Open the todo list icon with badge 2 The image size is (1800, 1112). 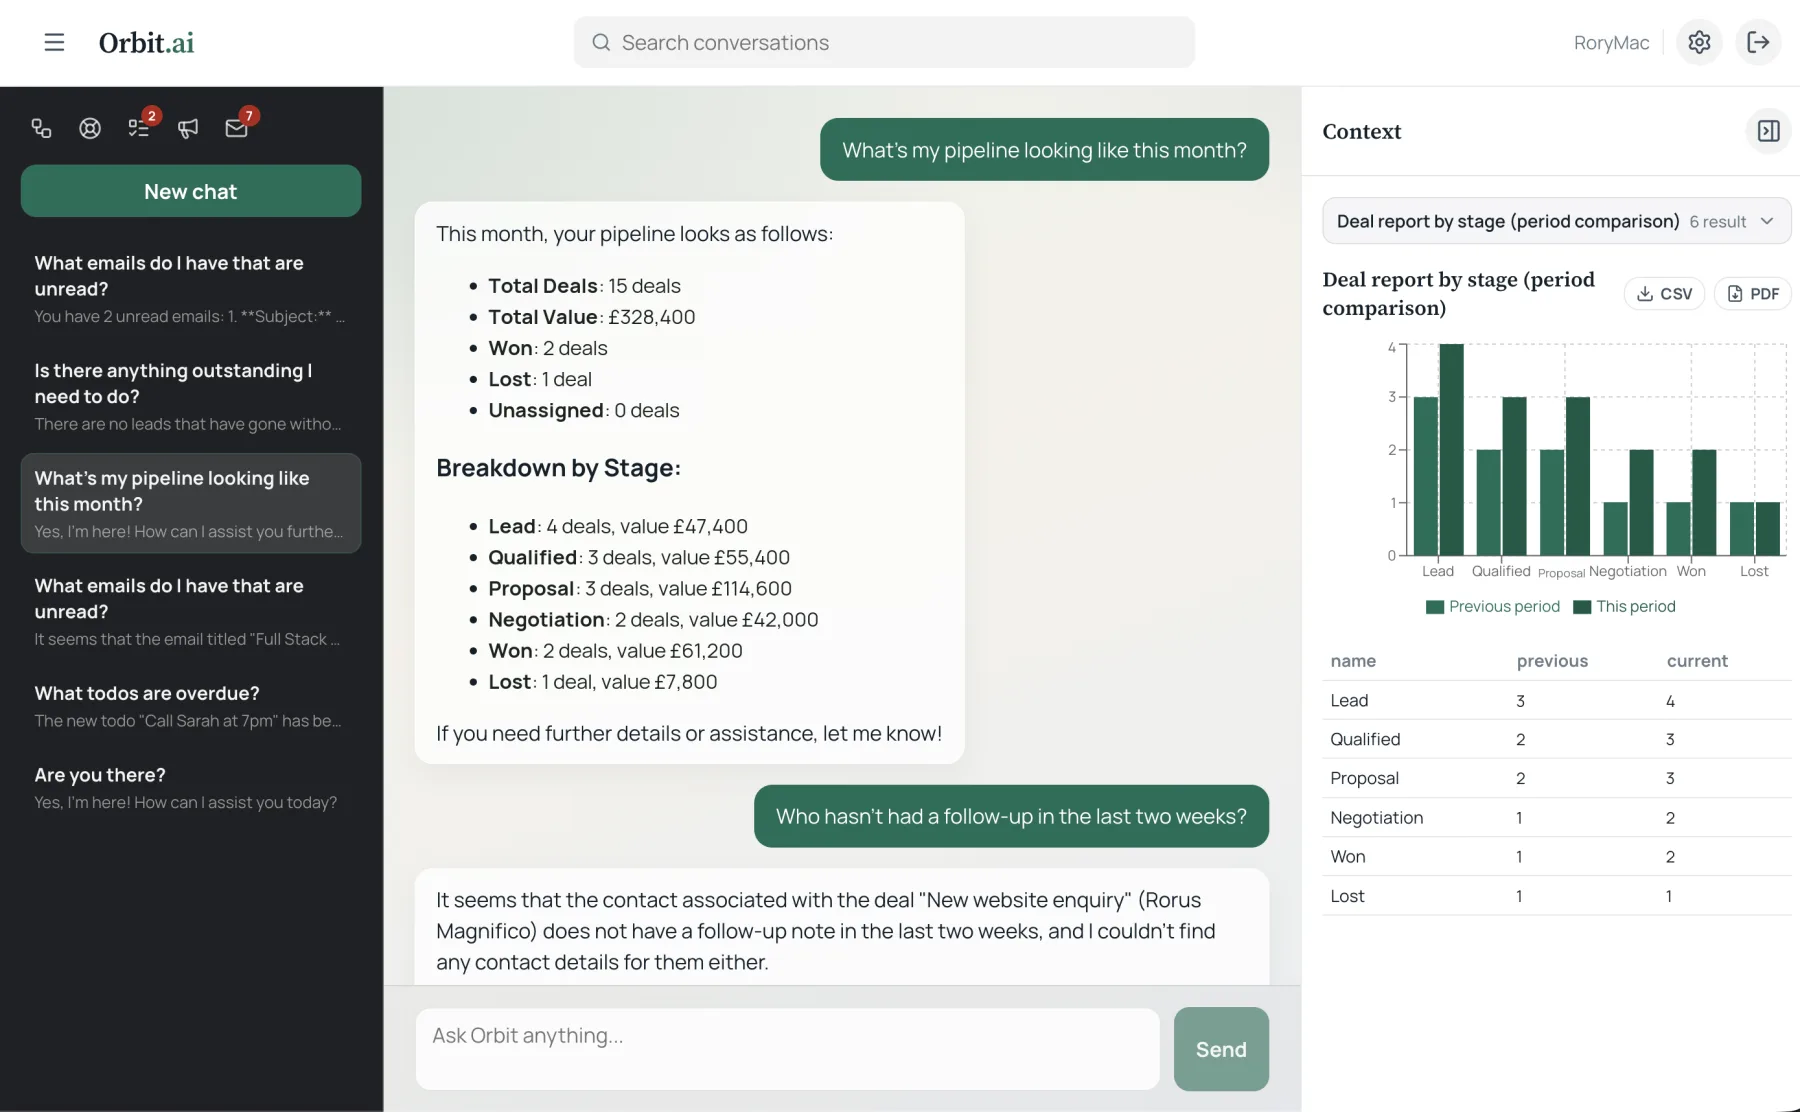tap(139, 128)
